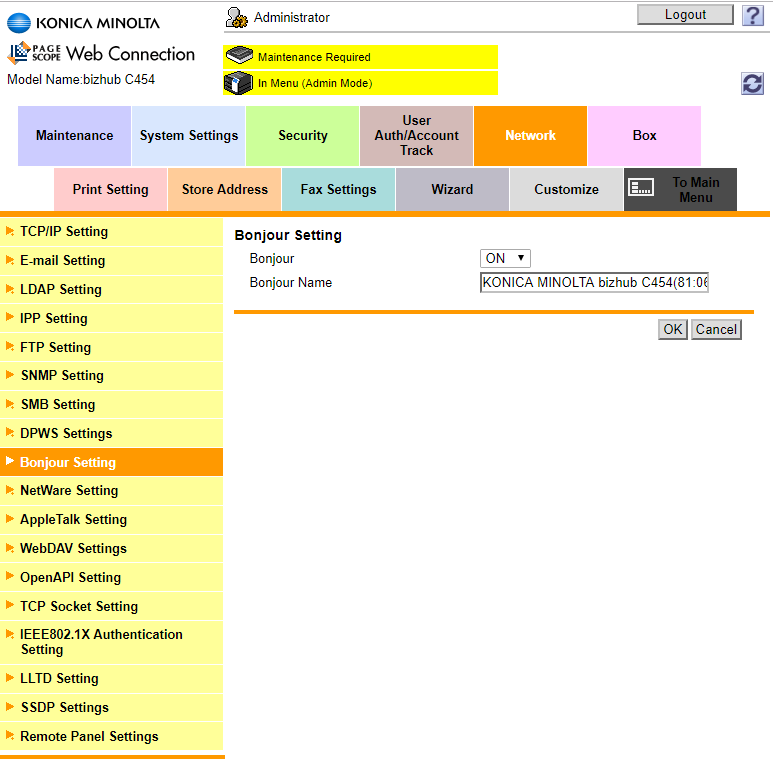Switch to the Security tab
773x761 pixels.
(x=303, y=136)
